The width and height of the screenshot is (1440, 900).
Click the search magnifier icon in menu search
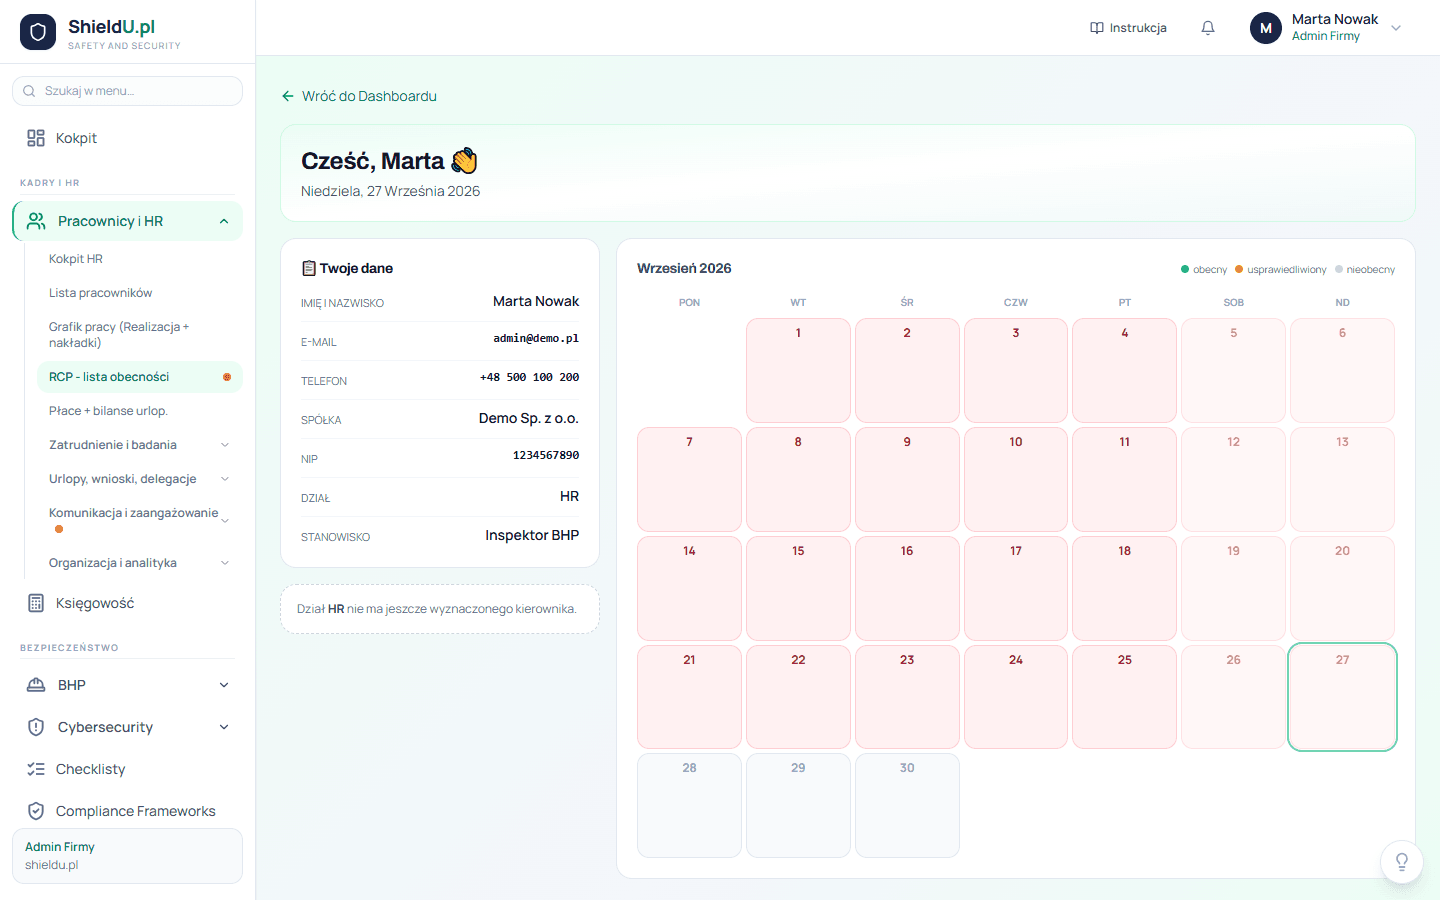[29, 91]
